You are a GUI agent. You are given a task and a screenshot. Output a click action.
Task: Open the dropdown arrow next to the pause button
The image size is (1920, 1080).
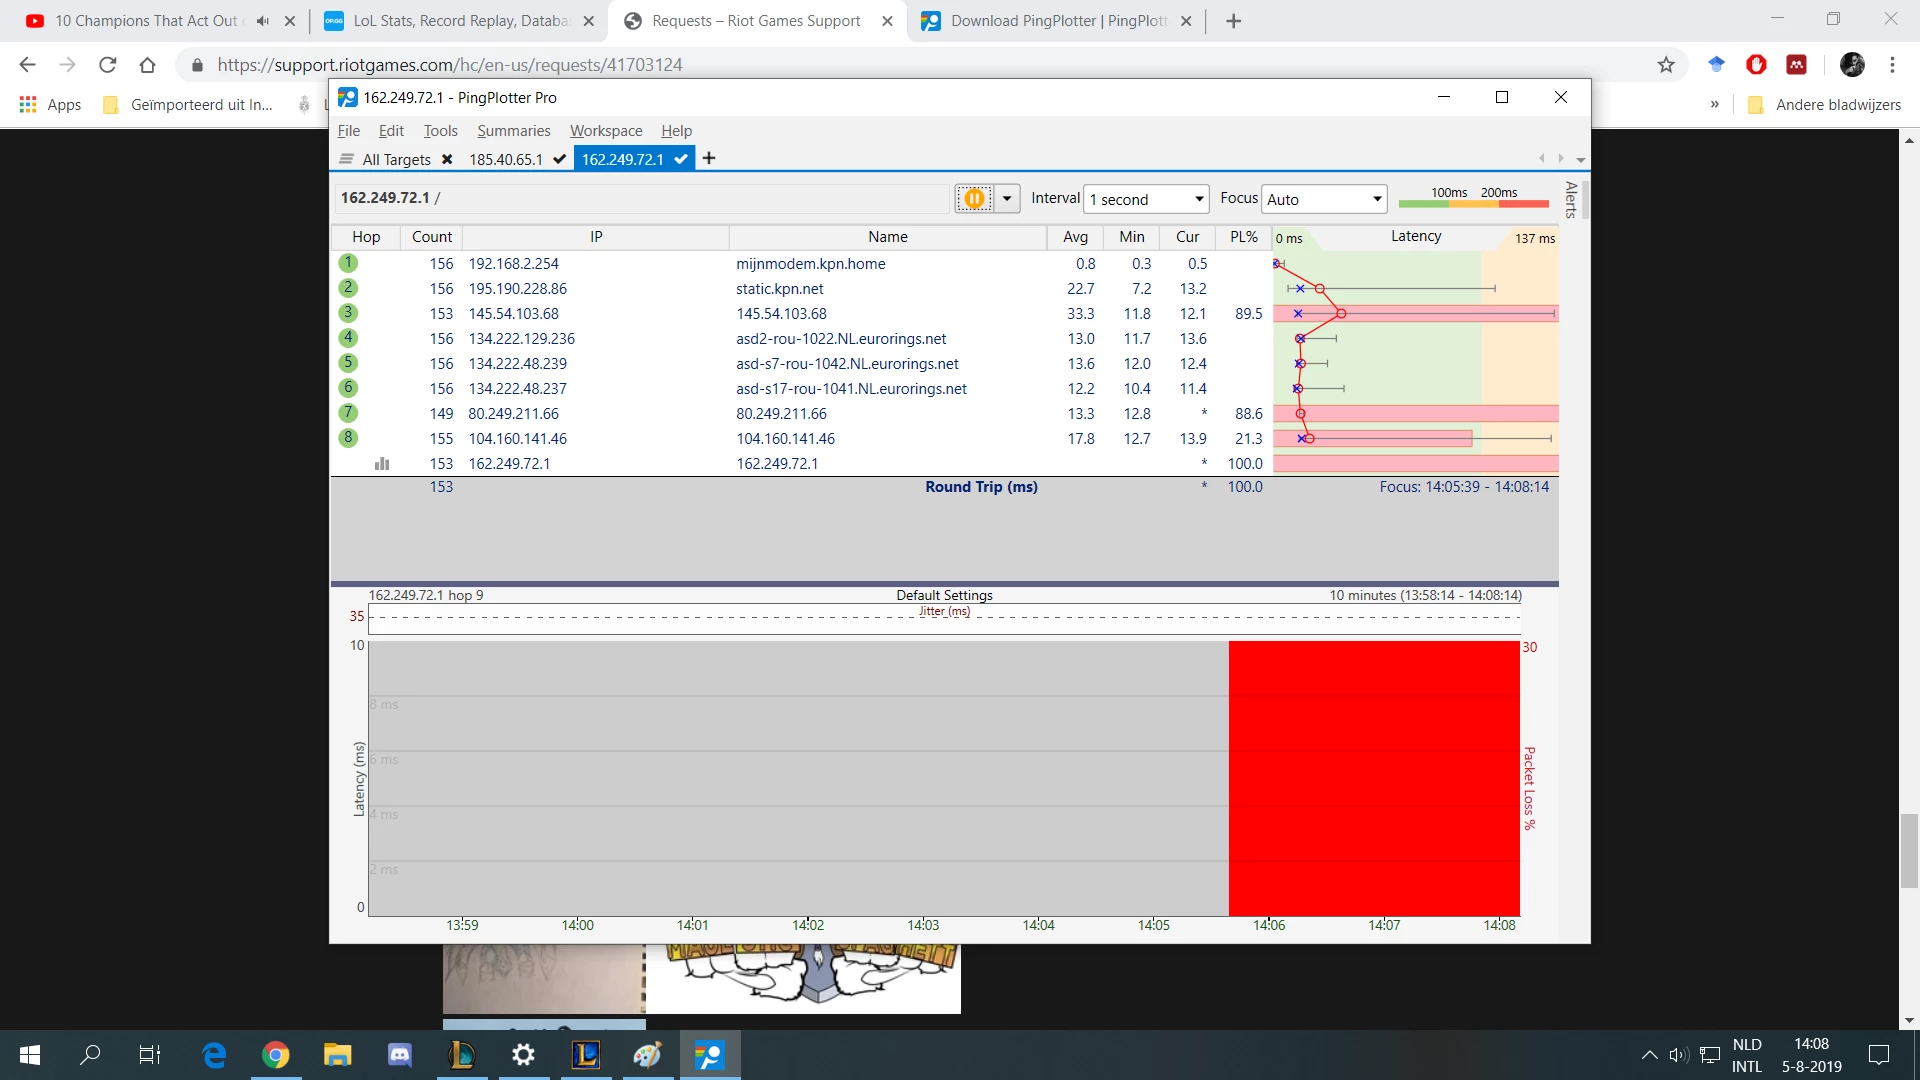coord(1007,198)
